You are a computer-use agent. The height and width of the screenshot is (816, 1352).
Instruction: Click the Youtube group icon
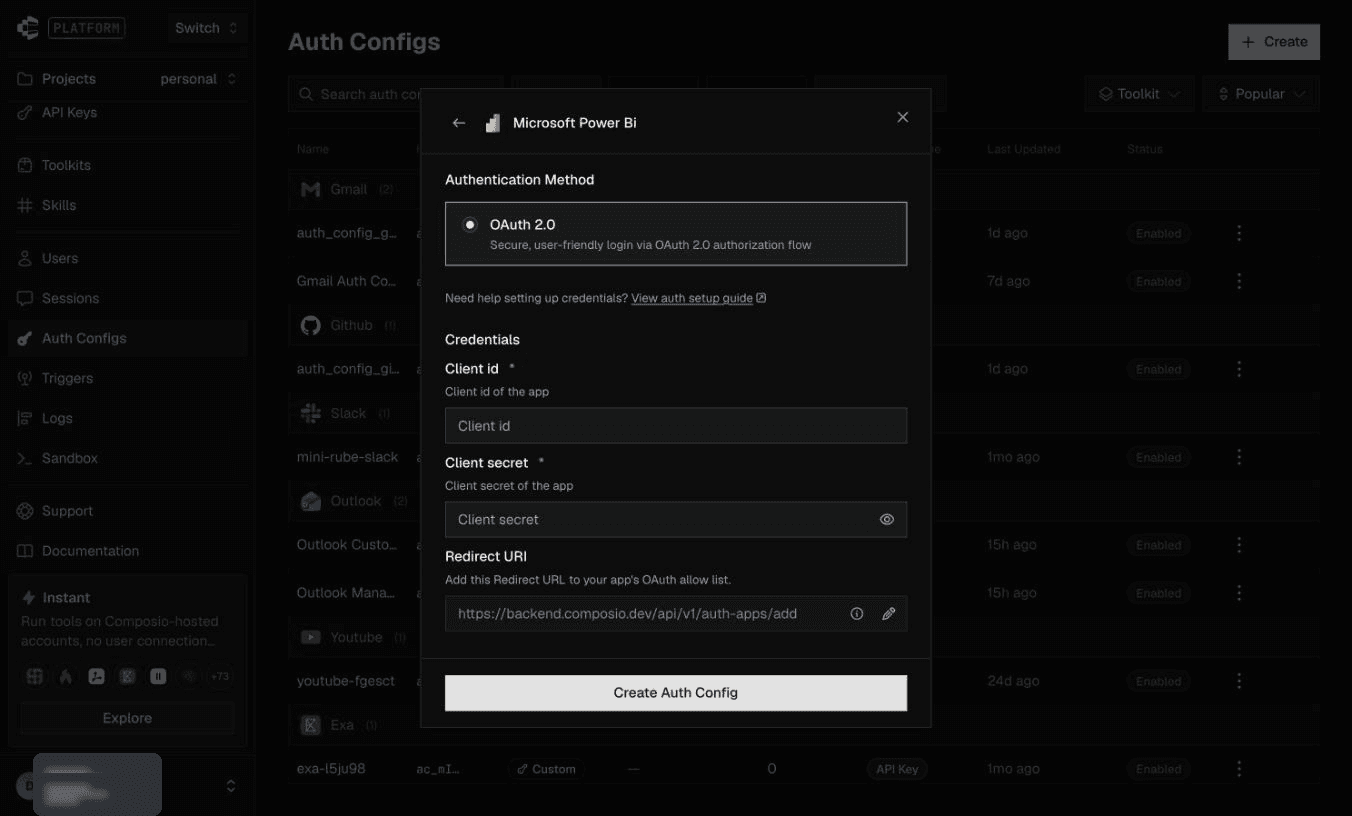tap(311, 637)
